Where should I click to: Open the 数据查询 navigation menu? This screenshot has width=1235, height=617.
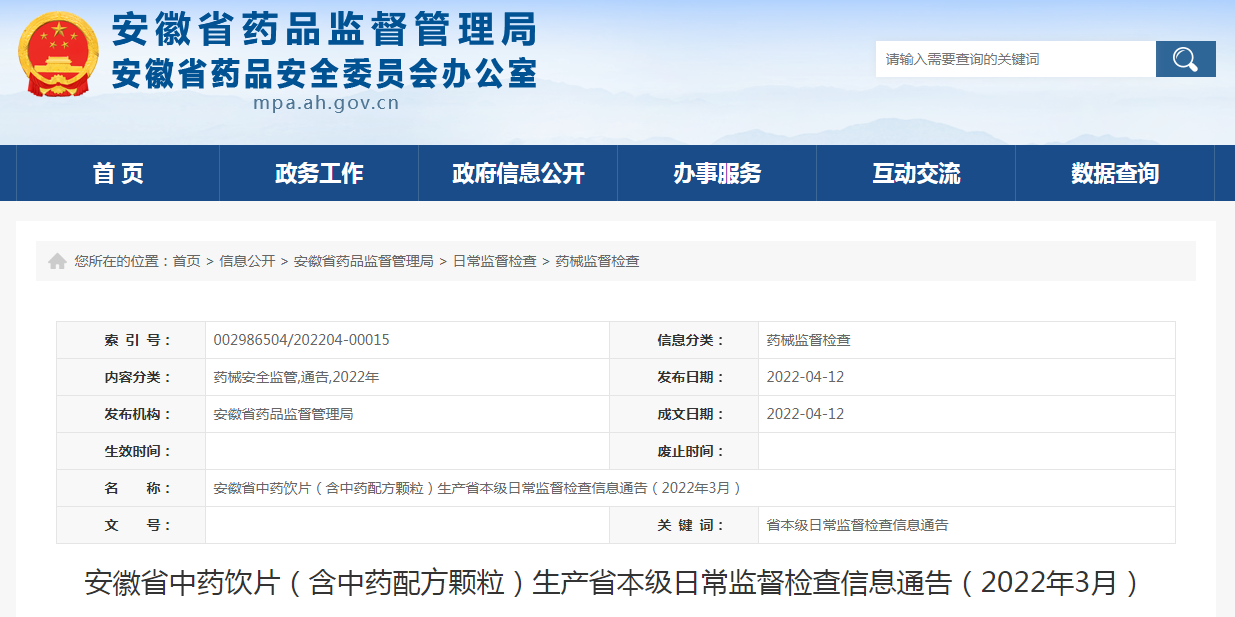click(x=1115, y=173)
